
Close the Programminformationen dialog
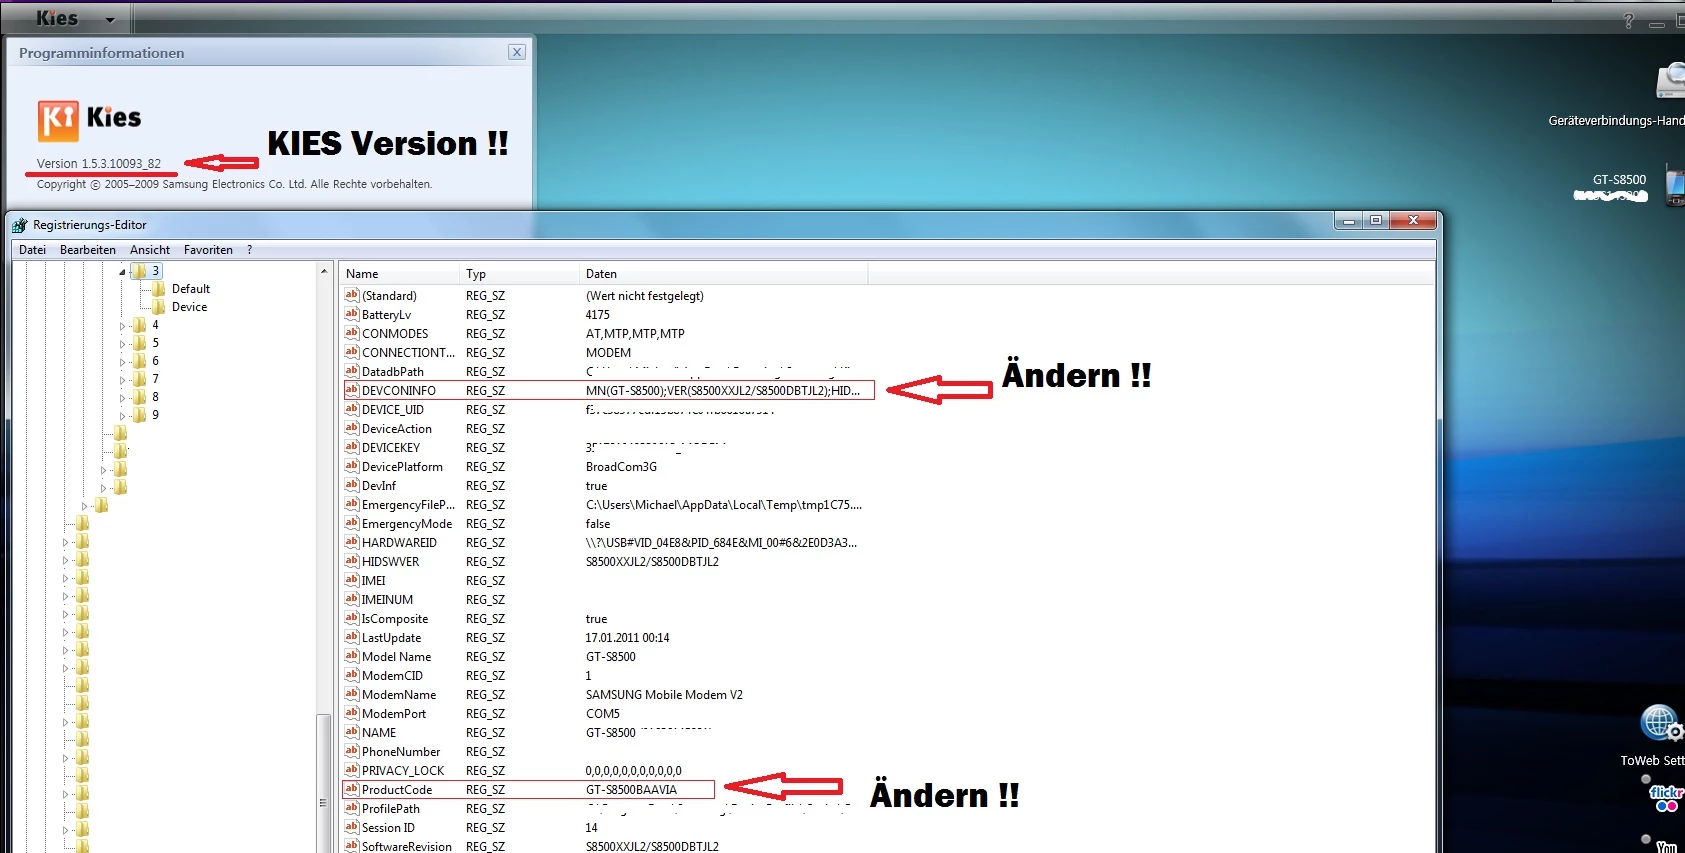(517, 52)
